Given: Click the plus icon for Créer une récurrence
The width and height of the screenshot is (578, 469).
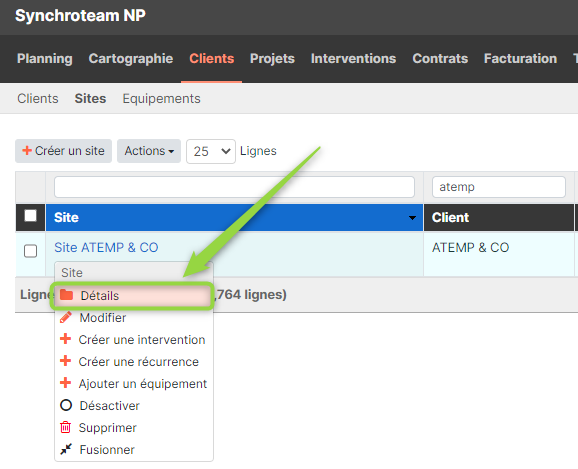Looking at the screenshot, I should coord(66,361).
